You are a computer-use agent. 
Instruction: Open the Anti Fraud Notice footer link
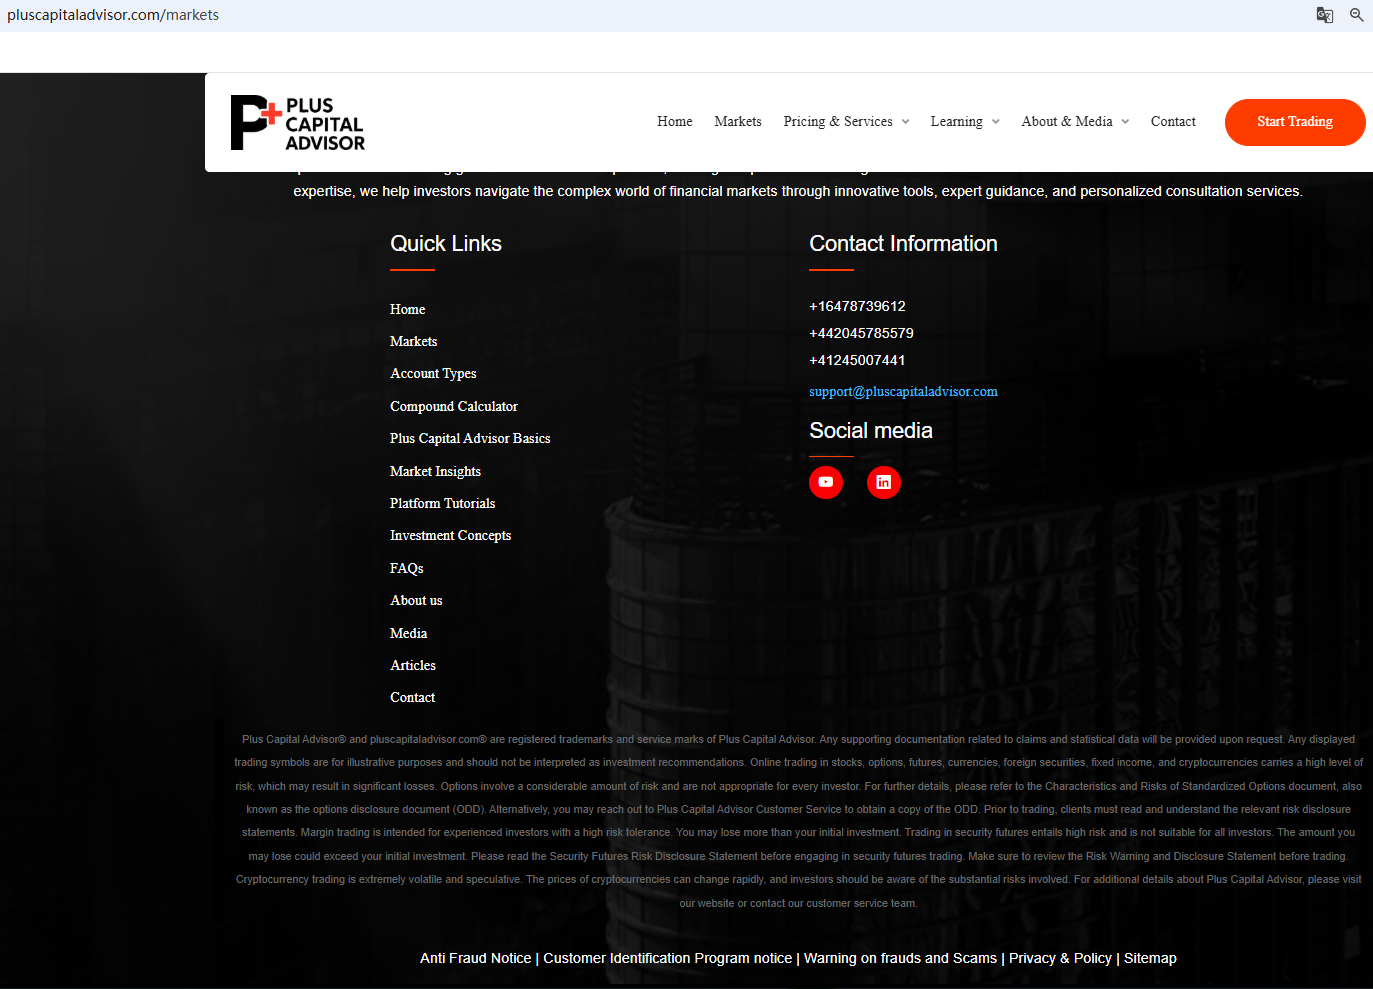[x=476, y=958]
